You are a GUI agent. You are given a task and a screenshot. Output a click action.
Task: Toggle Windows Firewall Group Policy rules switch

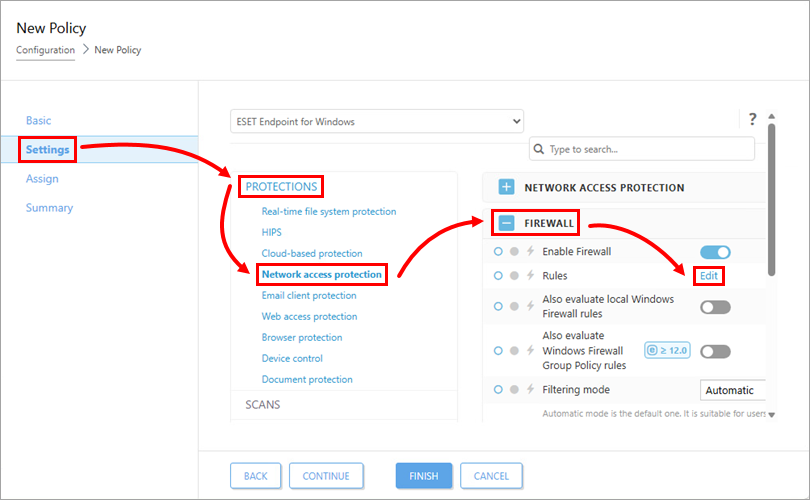(715, 352)
